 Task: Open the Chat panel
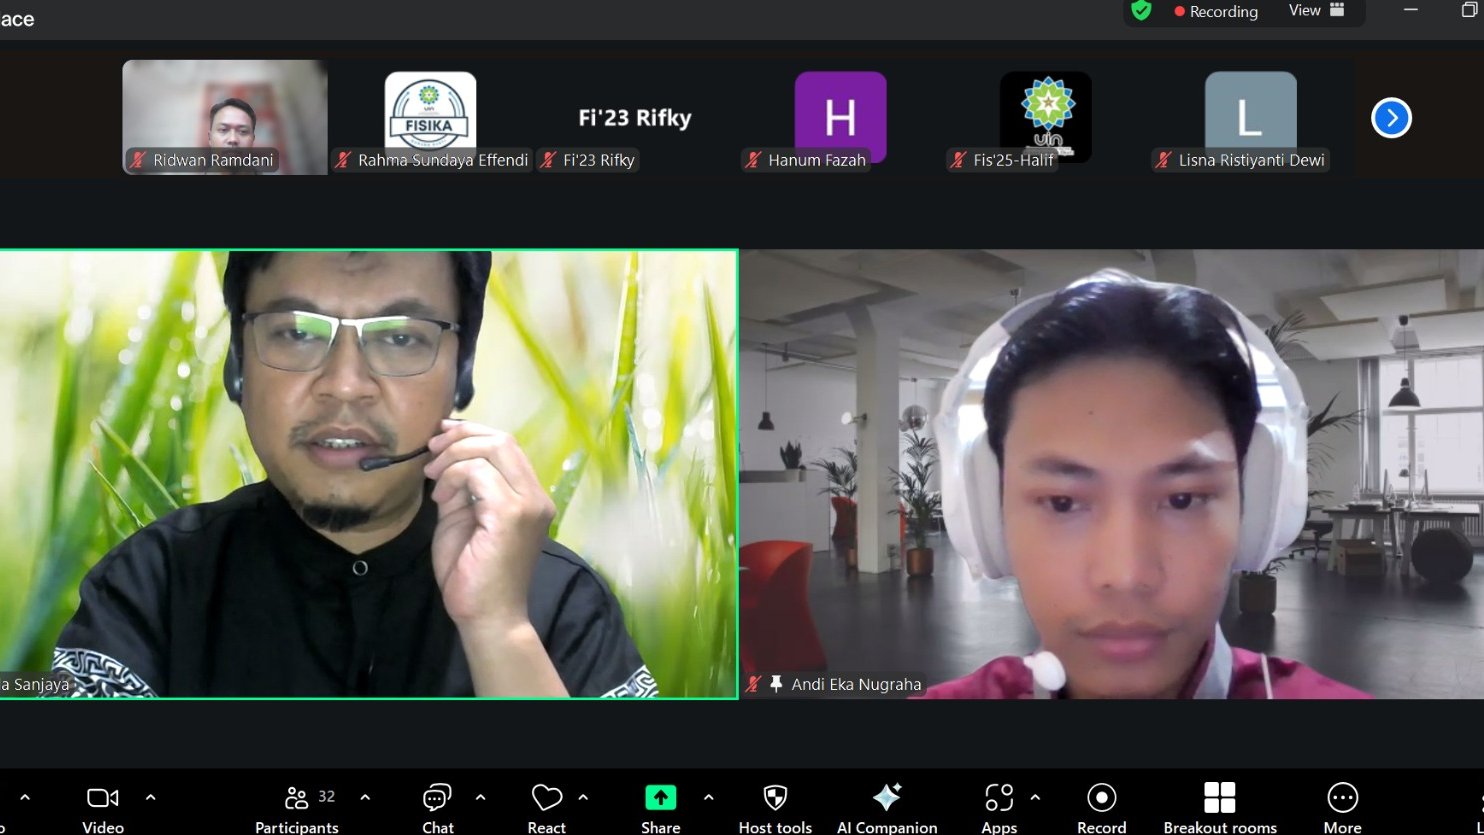(437, 798)
